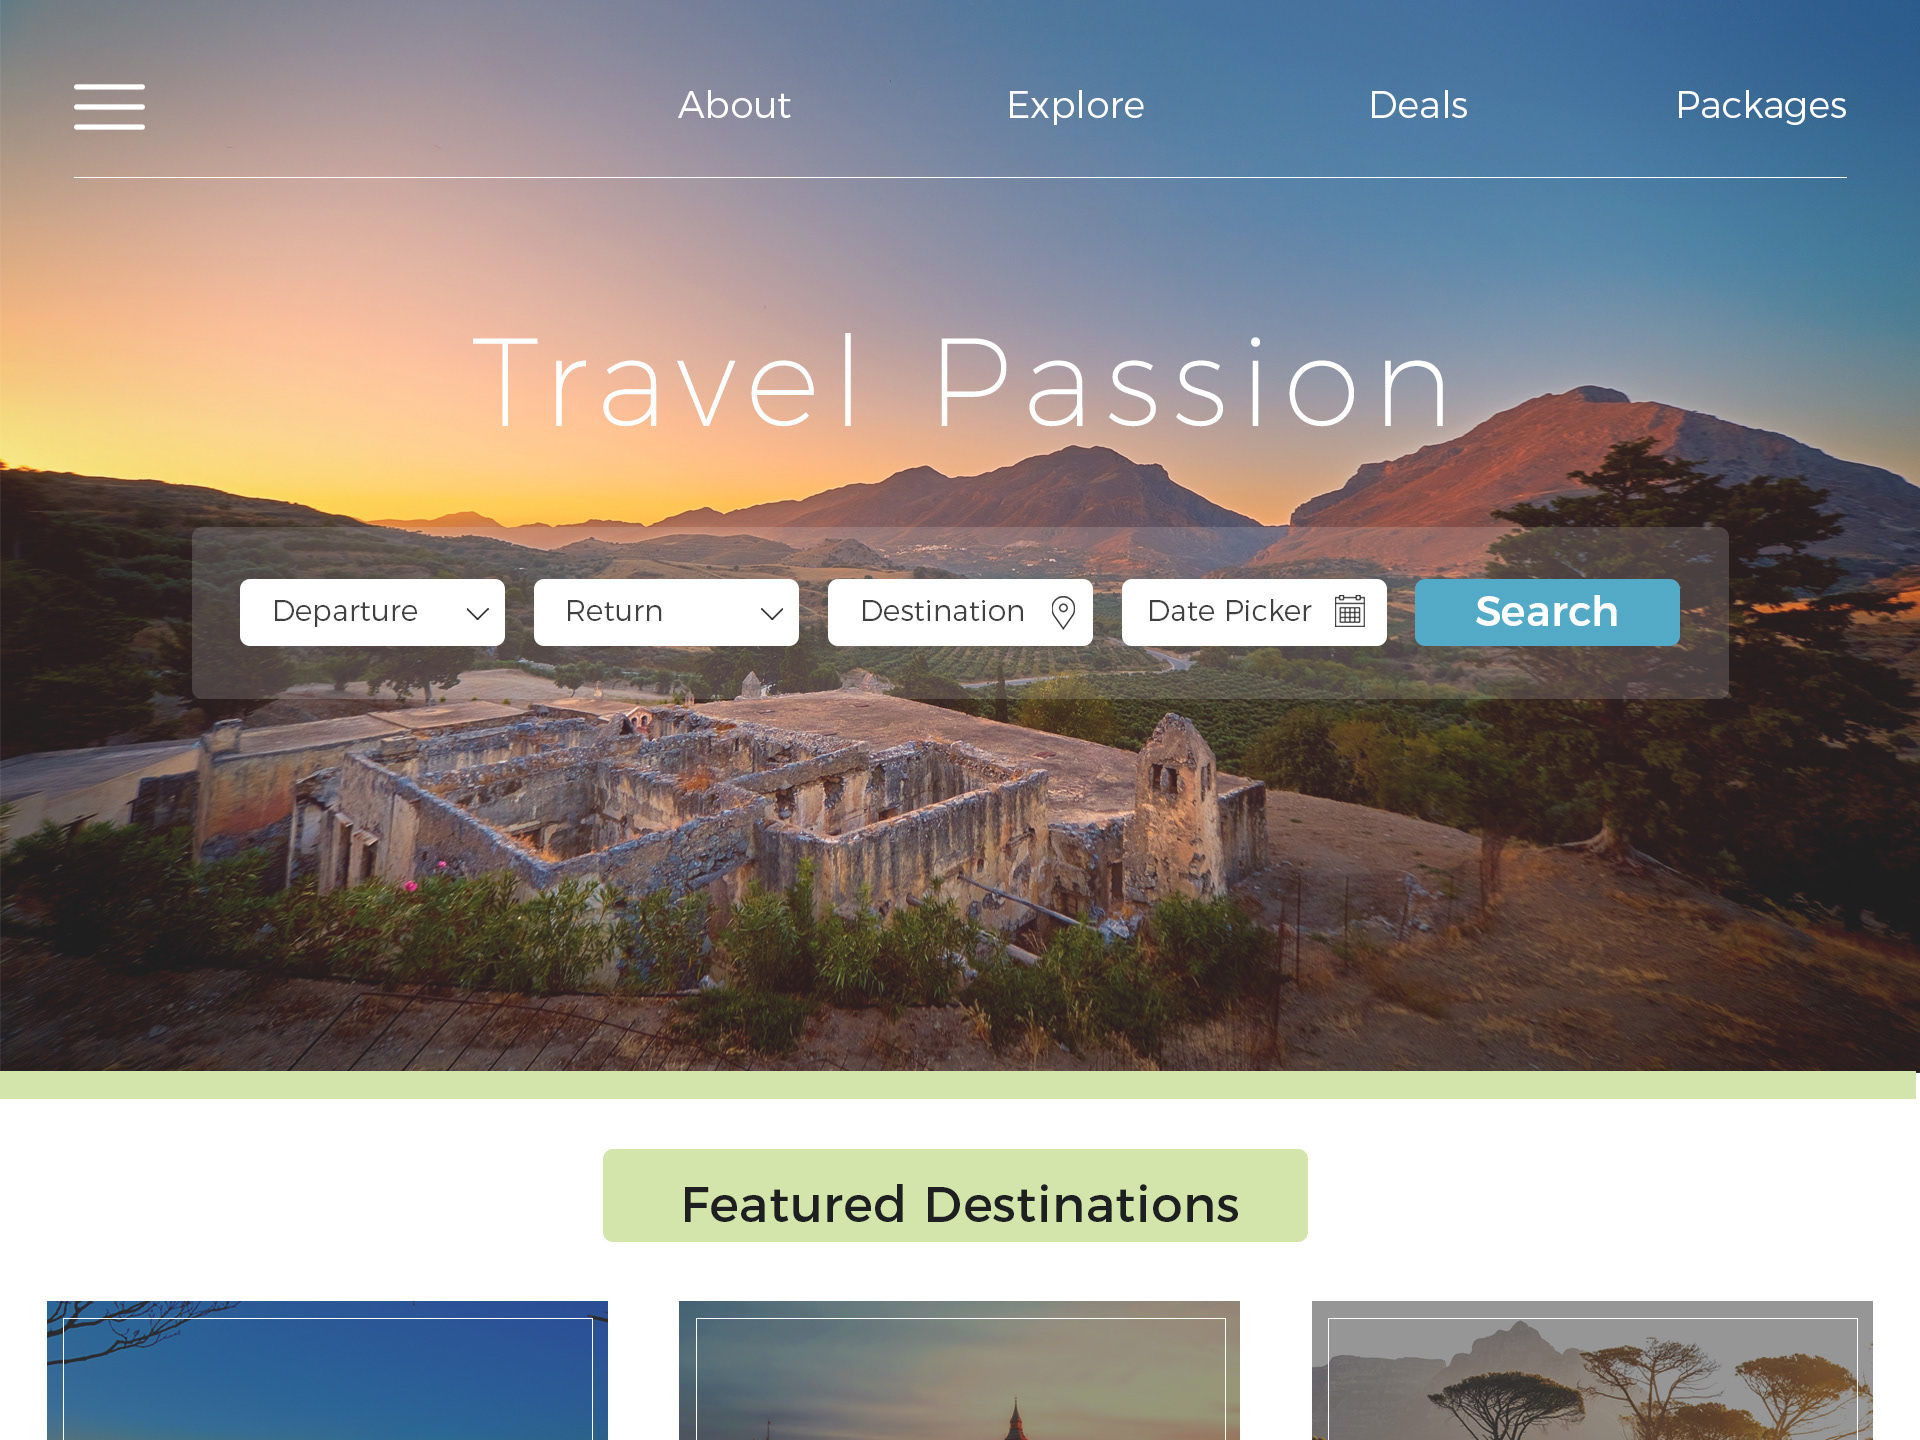Image resolution: width=1920 pixels, height=1440 pixels.
Task: Expand the Departure dropdown chevron
Action: (x=478, y=613)
